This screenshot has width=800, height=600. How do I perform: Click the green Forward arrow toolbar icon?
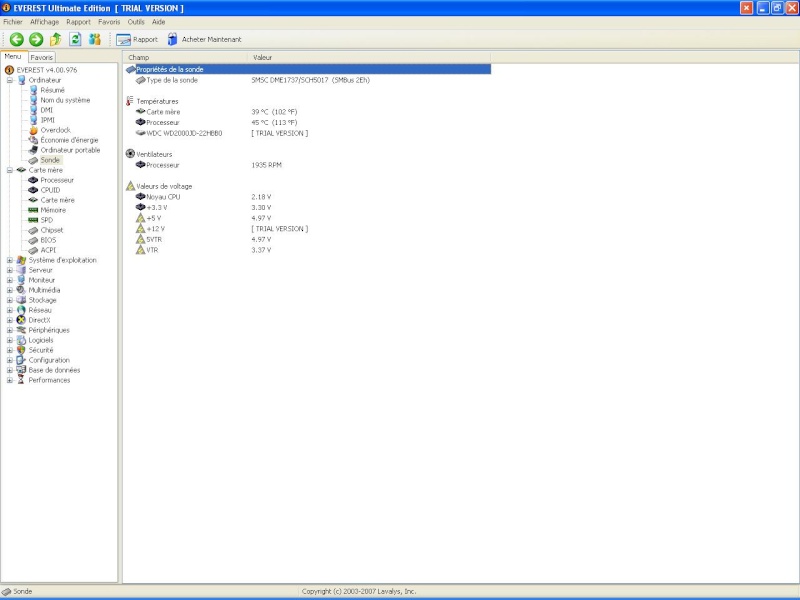click(x=36, y=39)
